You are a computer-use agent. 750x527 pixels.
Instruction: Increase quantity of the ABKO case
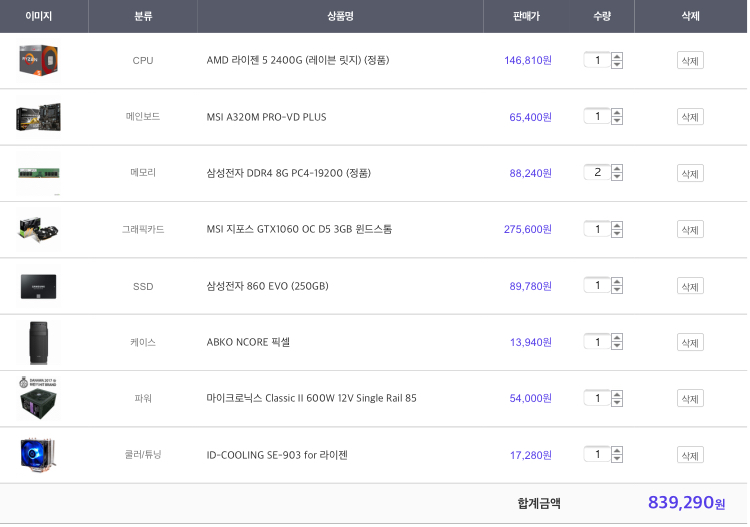coord(617,338)
